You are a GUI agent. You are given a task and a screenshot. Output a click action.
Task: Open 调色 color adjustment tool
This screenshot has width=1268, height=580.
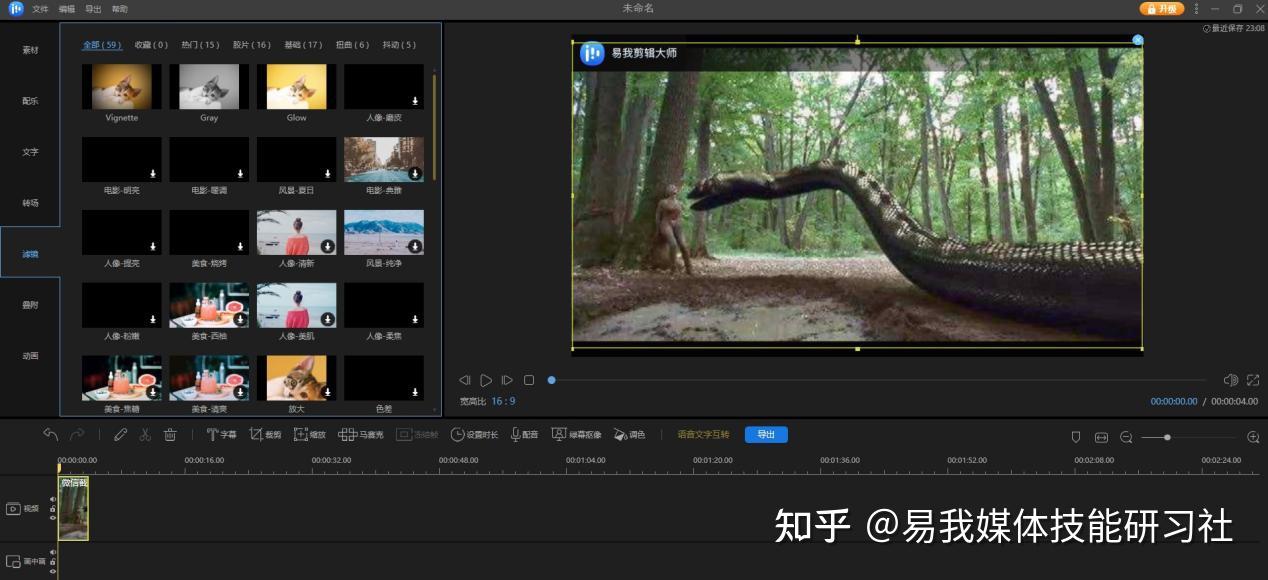click(630, 435)
